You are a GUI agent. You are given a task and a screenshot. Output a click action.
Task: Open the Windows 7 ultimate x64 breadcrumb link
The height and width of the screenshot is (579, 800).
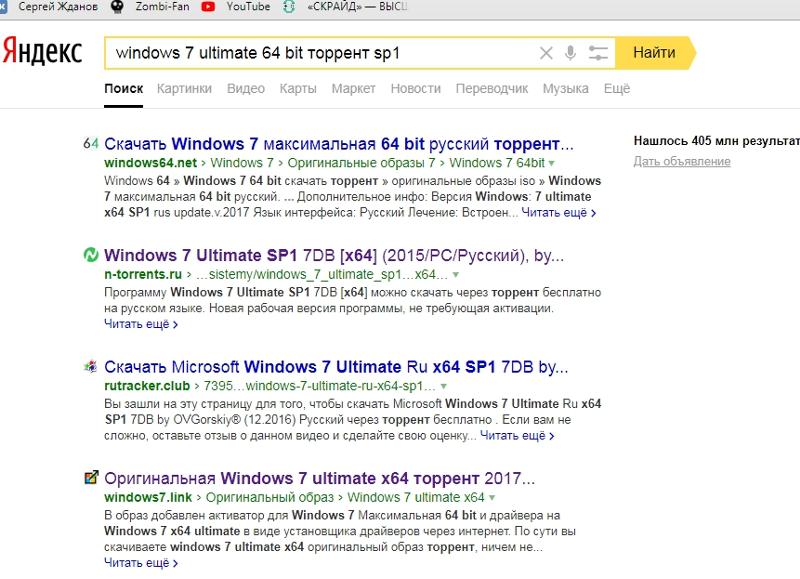click(x=416, y=497)
